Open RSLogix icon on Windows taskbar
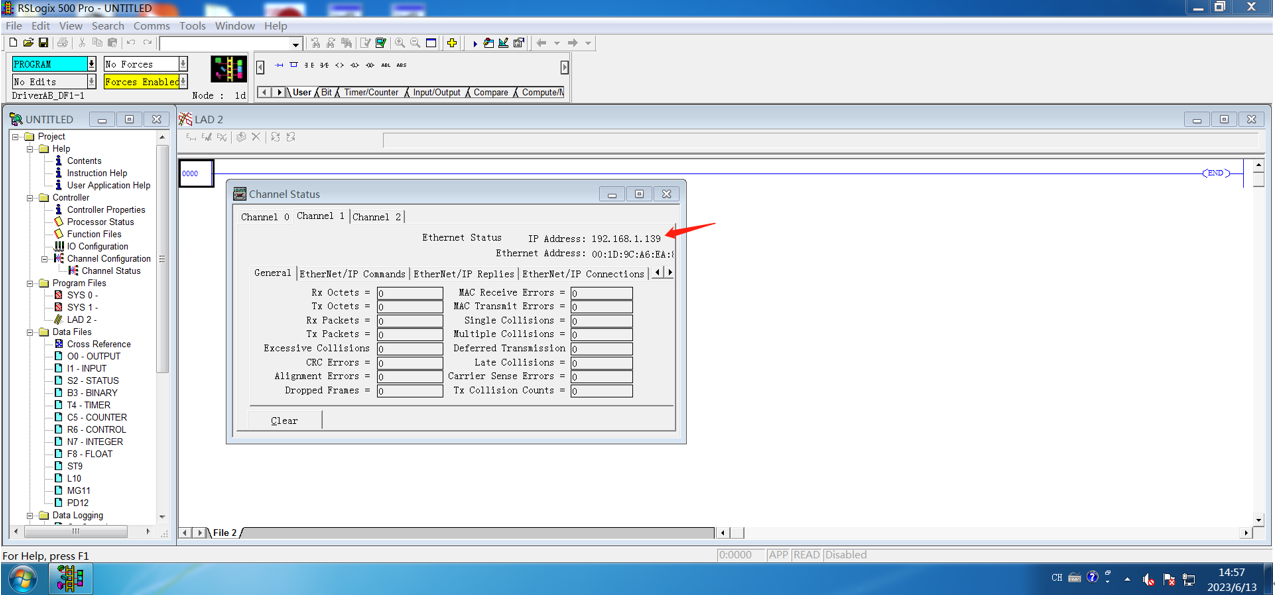This screenshot has width=1275, height=595. point(70,578)
